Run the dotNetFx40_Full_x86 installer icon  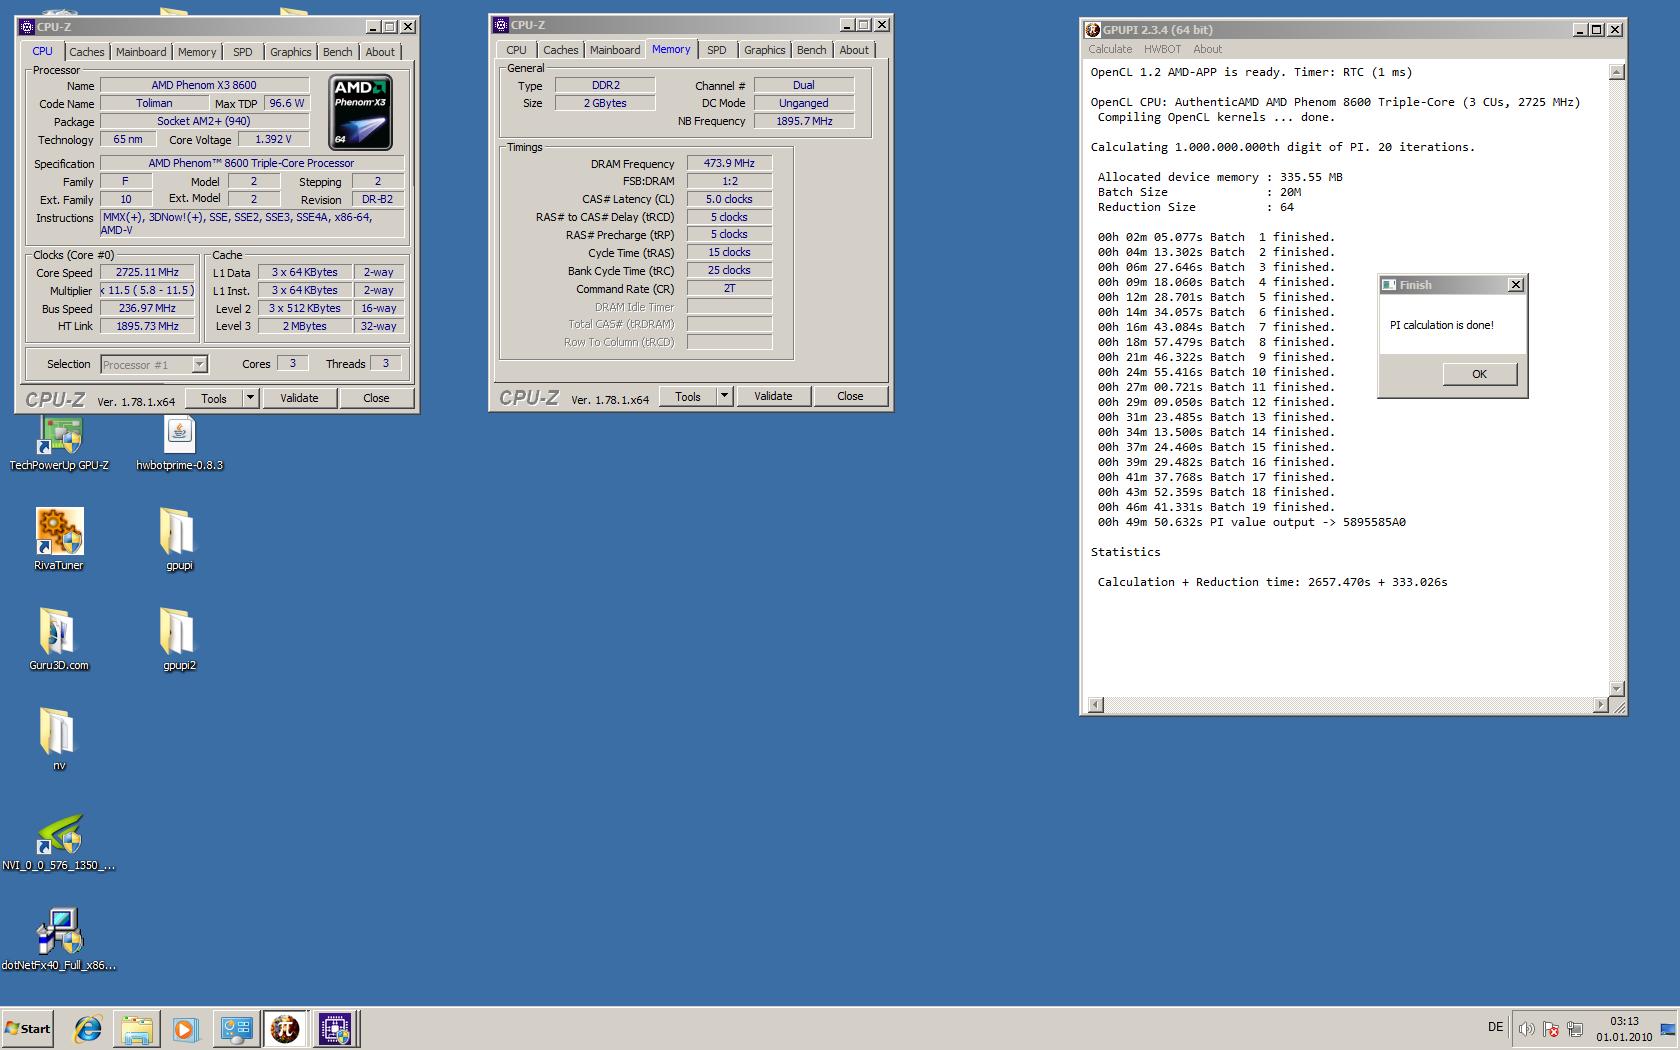(59, 940)
